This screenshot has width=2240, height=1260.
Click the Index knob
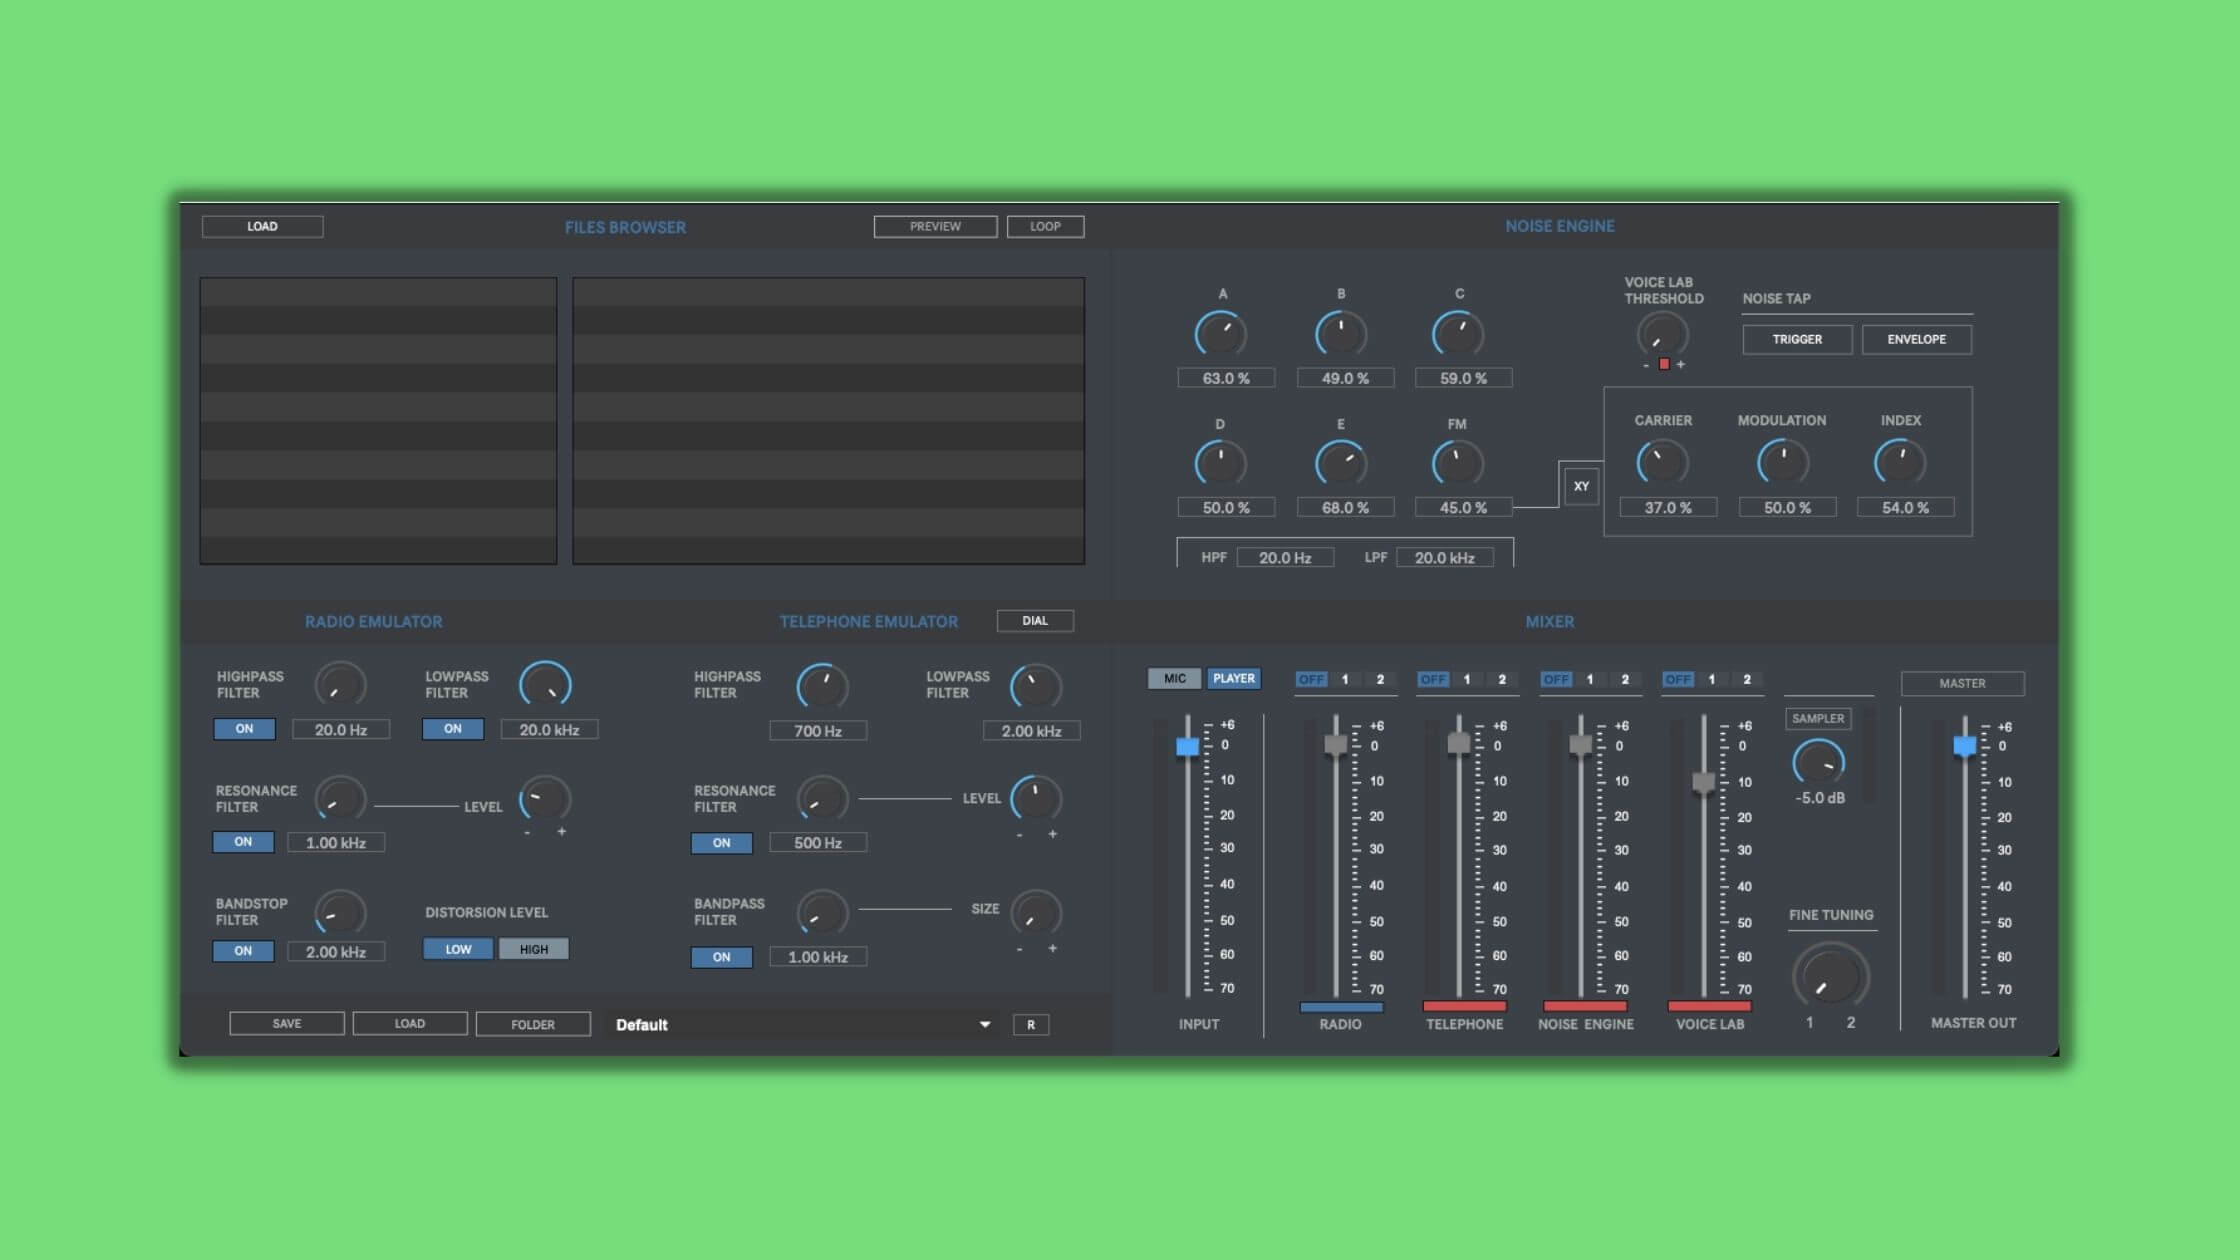point(1899,462)
